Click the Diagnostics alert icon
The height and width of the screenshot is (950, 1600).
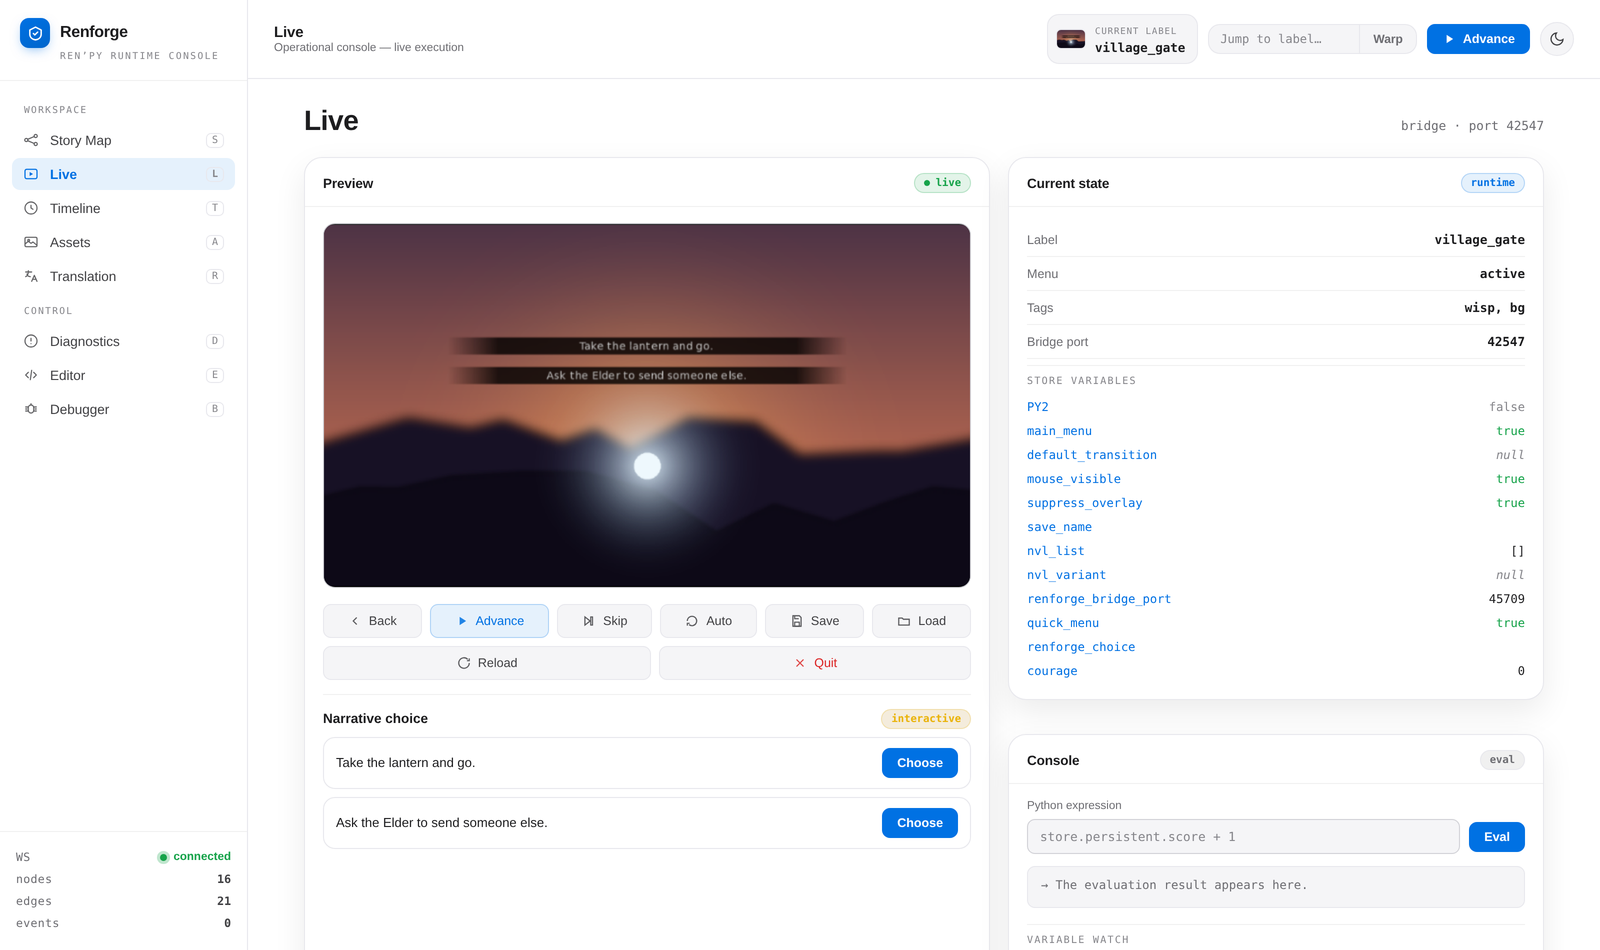[31, 341]
